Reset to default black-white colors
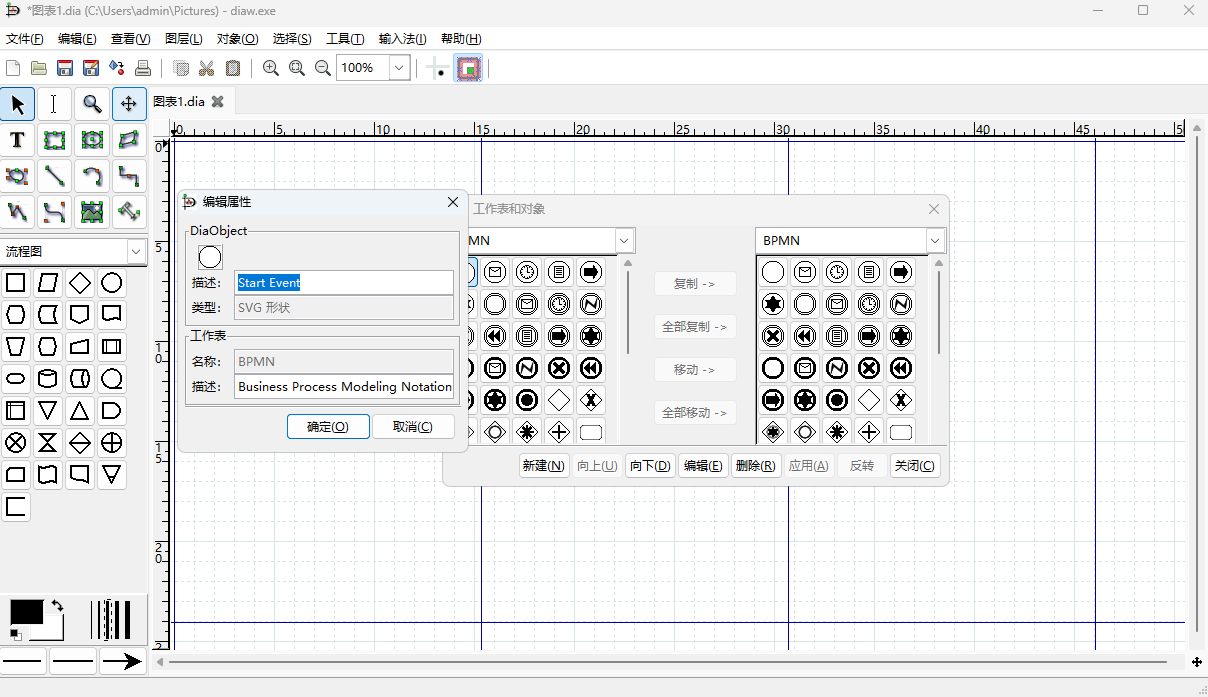The image size is (1208, 697). pos(15,635)
